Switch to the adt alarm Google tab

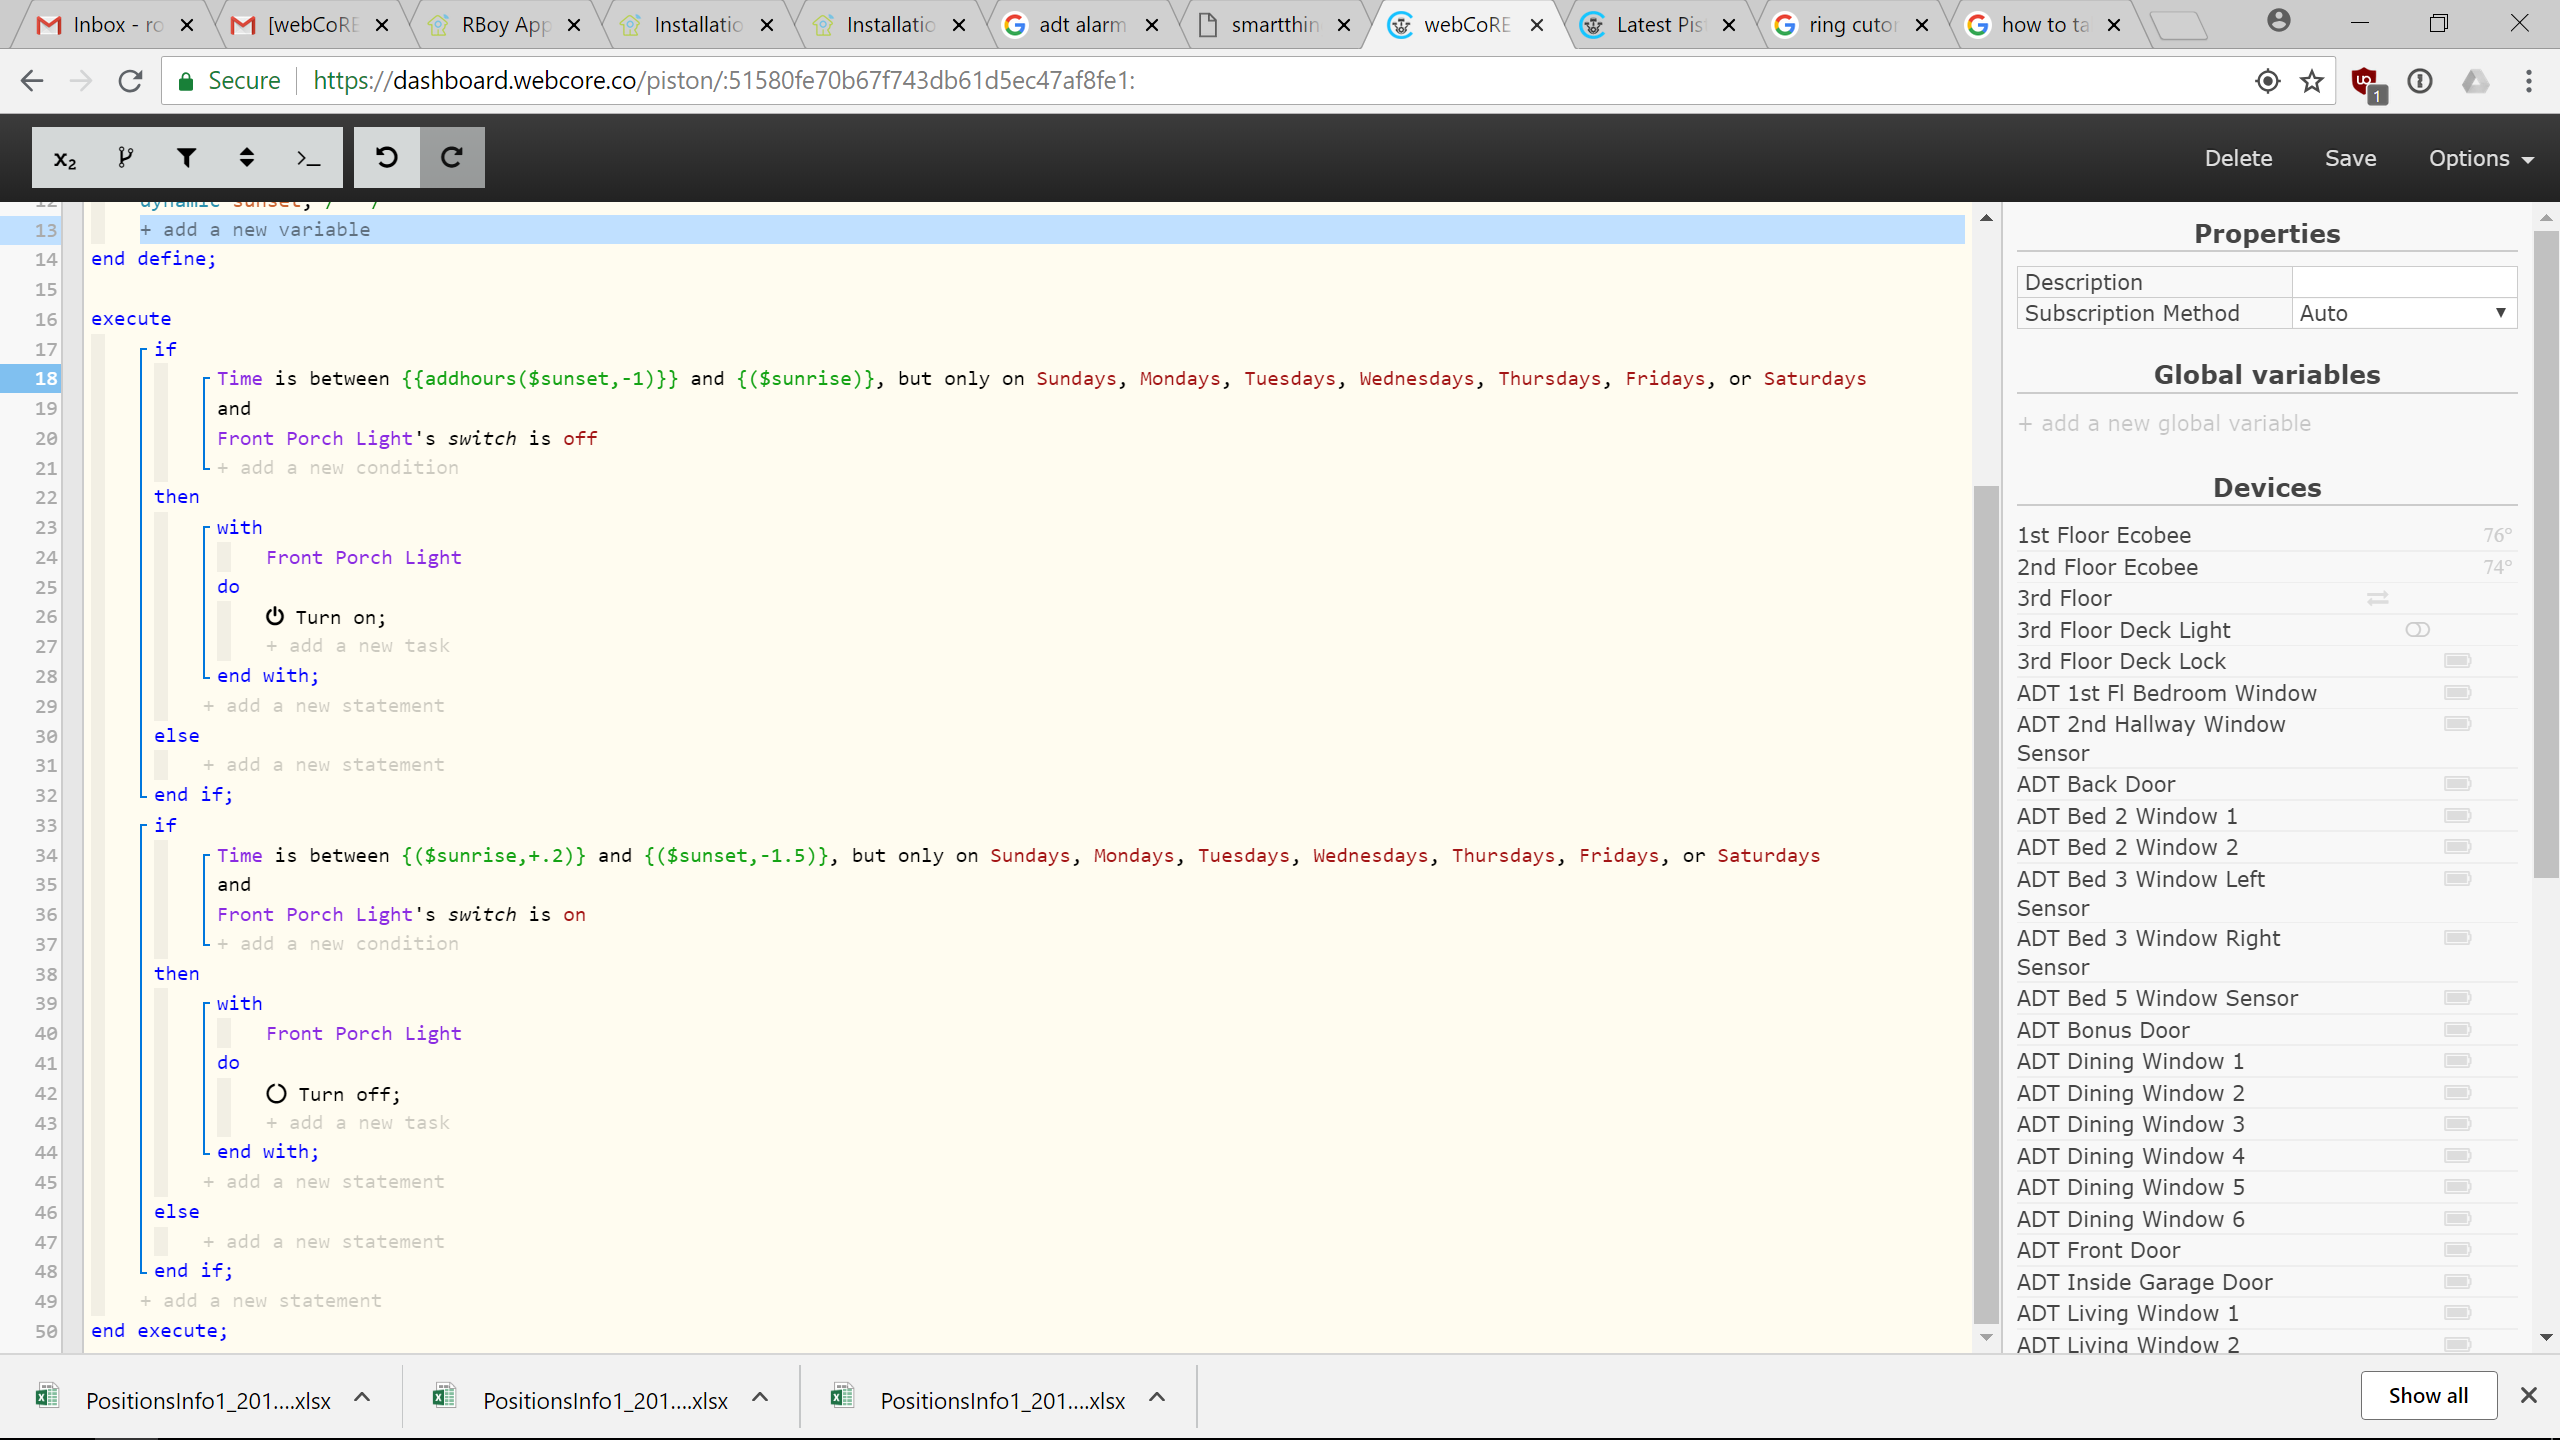click(x=1082, y=25)
